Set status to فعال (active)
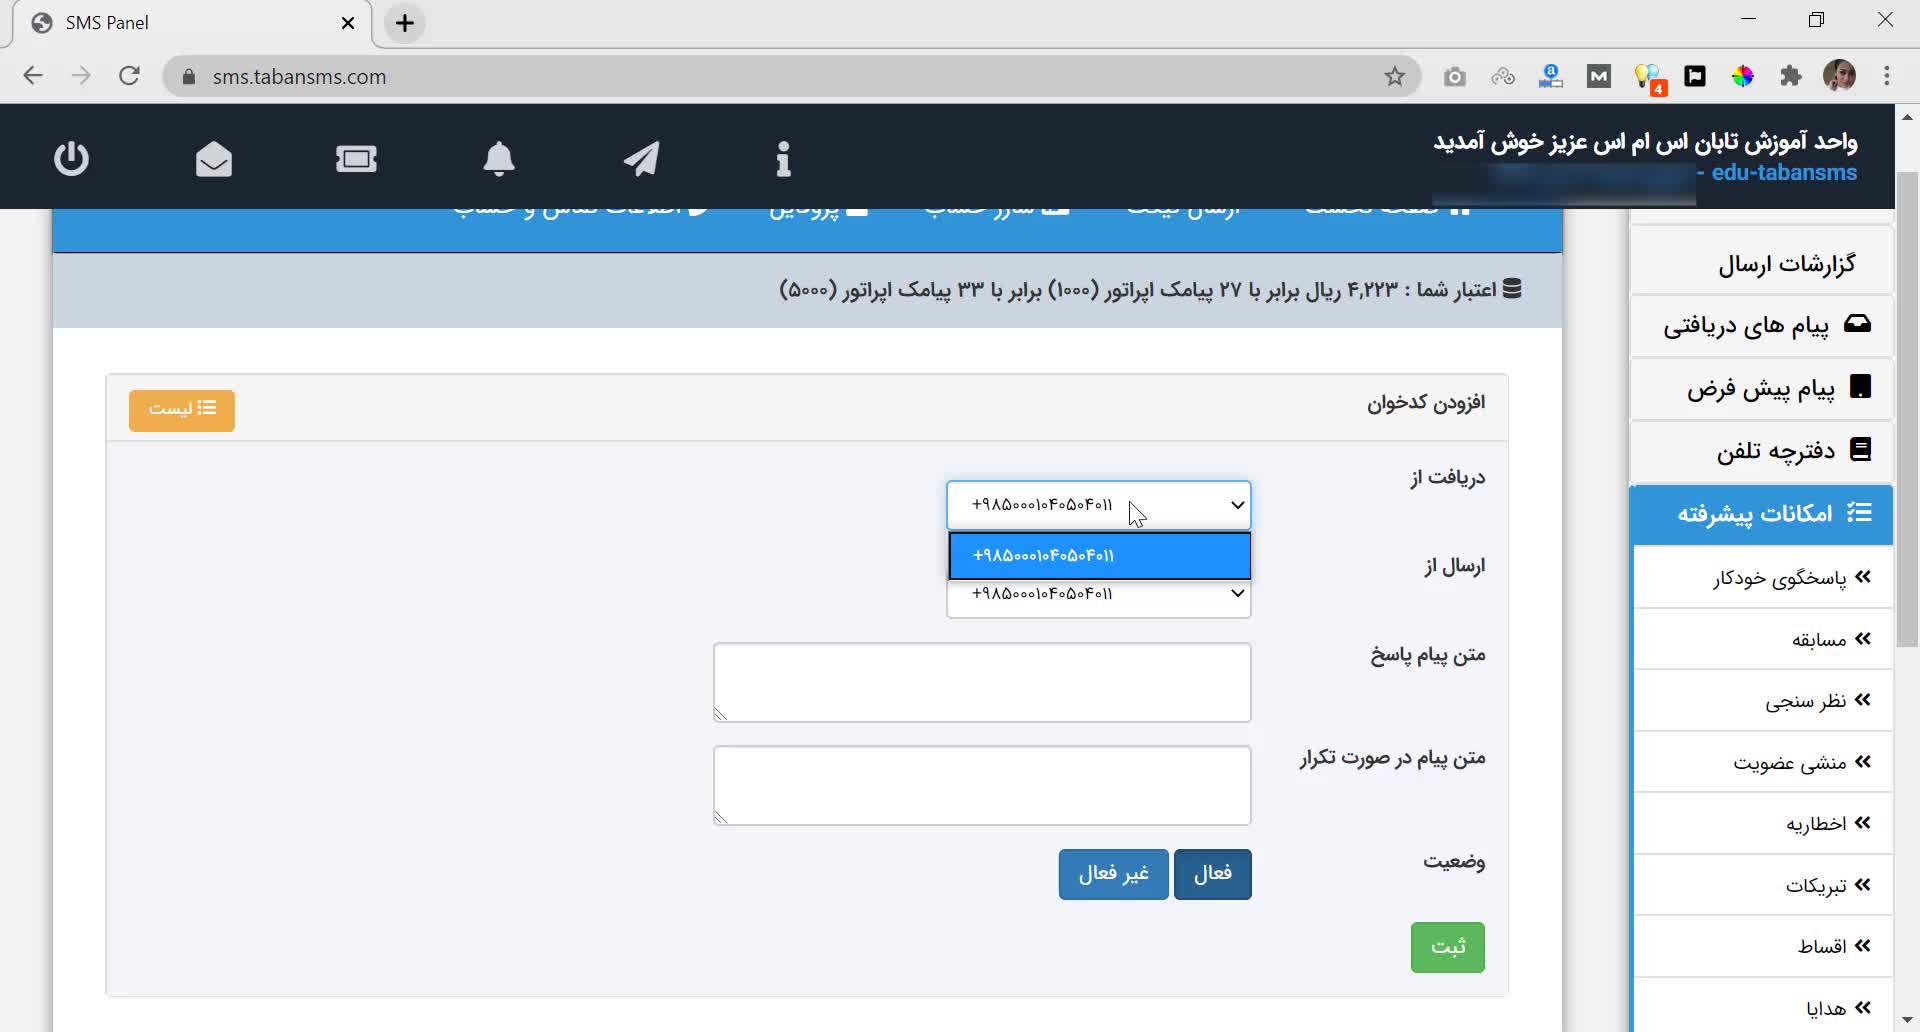This screenshot has width=1920, height=1032. pos(1213,874)
